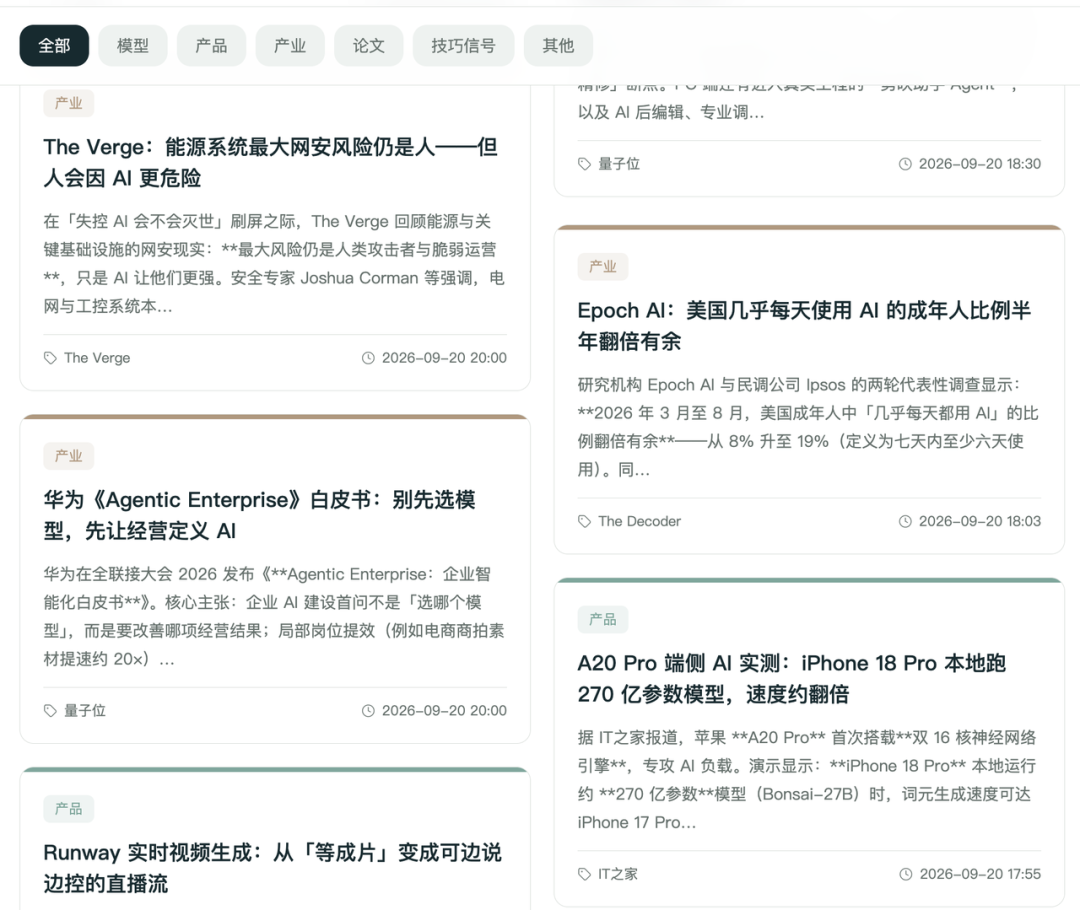Click tag icon beside The Decoder source

pos(584,521)
